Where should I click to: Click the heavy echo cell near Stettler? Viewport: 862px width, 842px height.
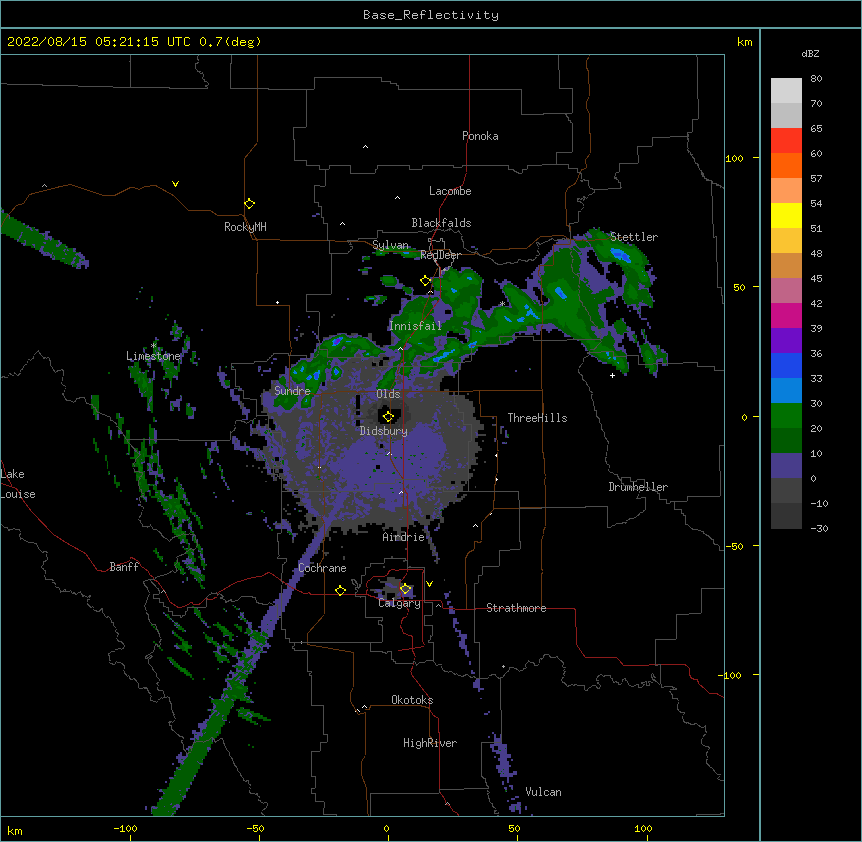coord(620,255)
